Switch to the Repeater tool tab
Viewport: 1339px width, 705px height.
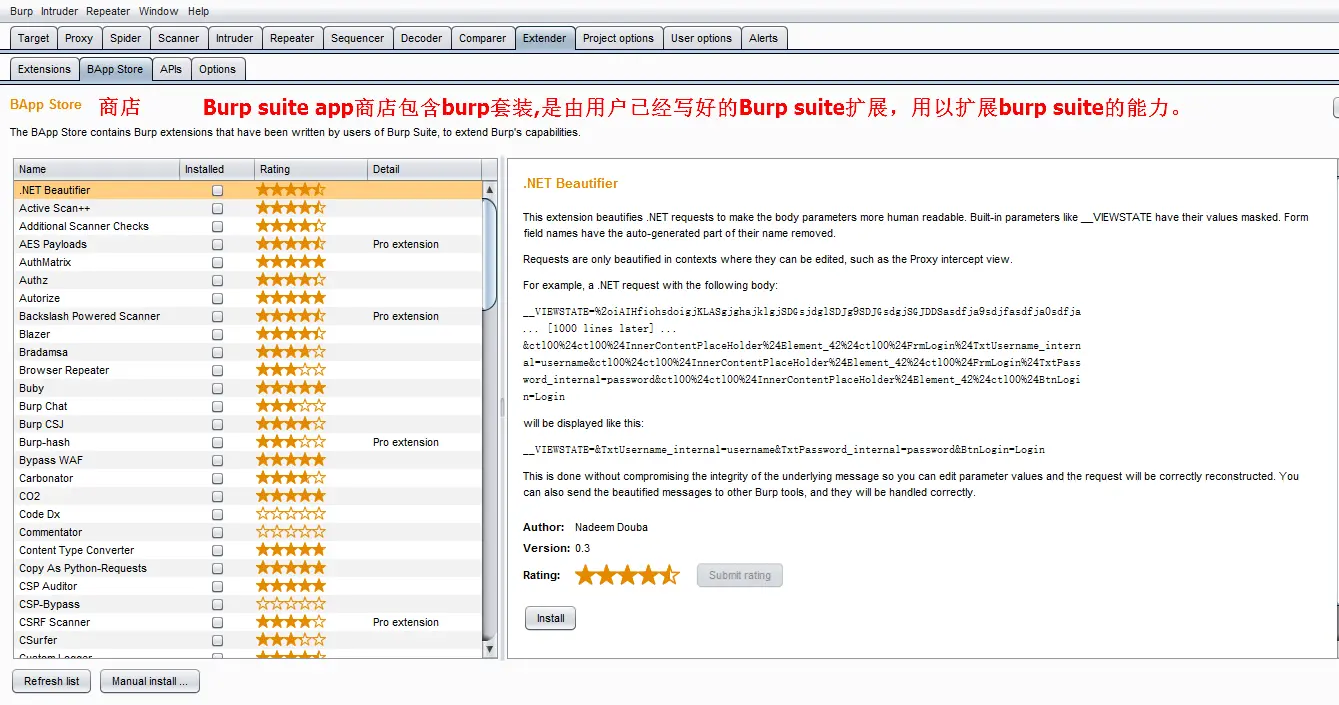(x=292, y=38)
